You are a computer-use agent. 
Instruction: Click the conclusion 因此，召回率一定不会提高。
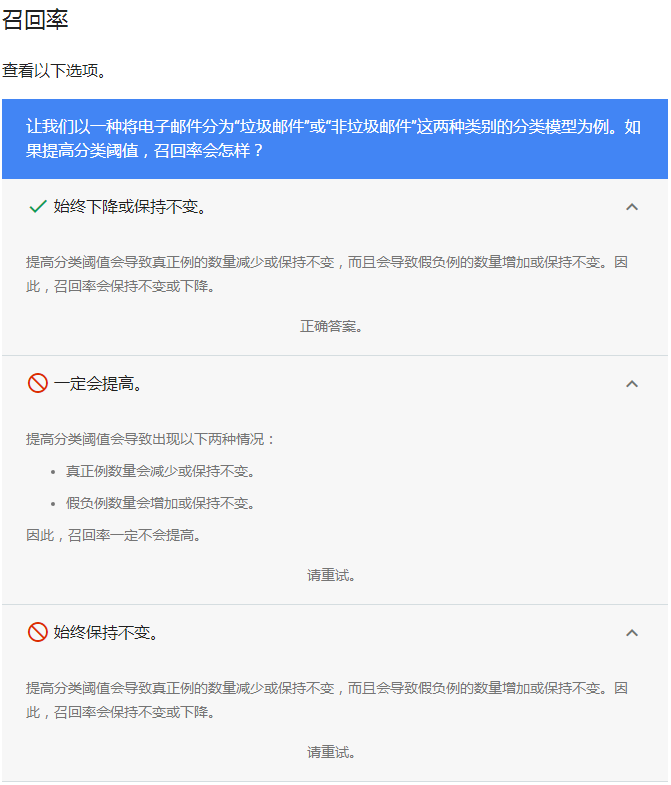(x=113, y=535)
